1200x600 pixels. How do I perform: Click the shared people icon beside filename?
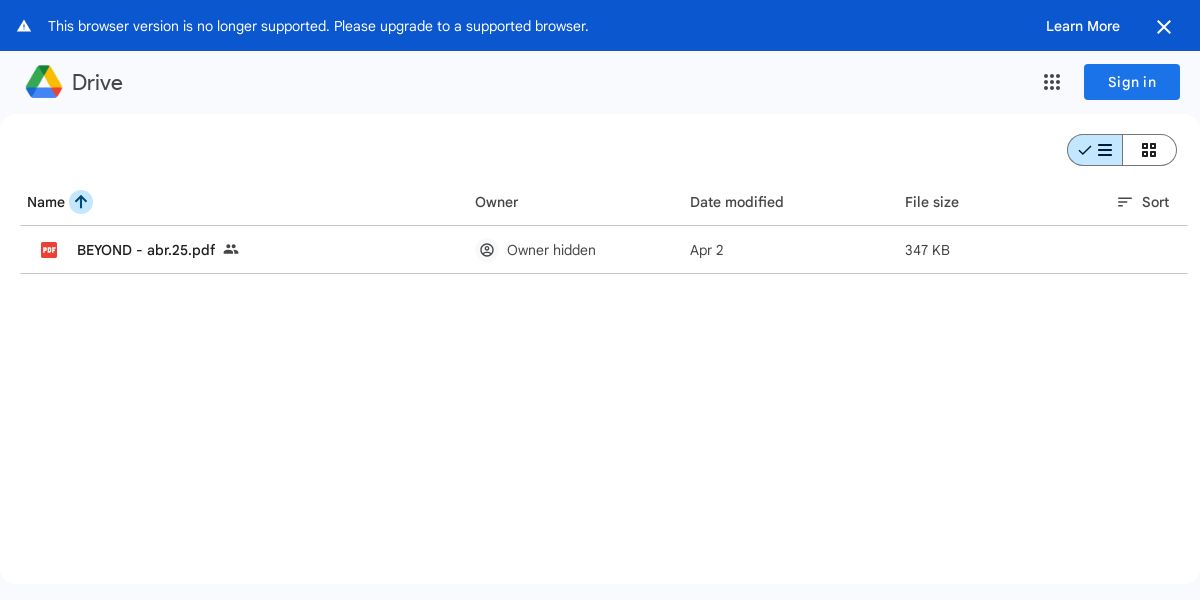coord(231,249)
